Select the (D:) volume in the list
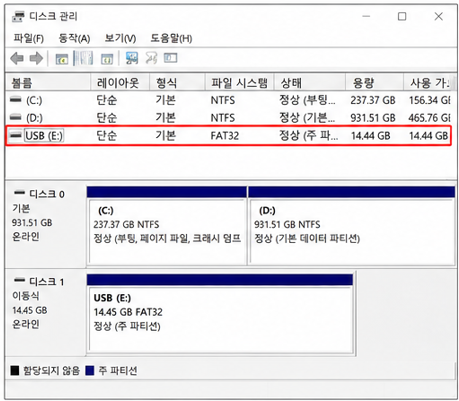 tap(34, 118)
